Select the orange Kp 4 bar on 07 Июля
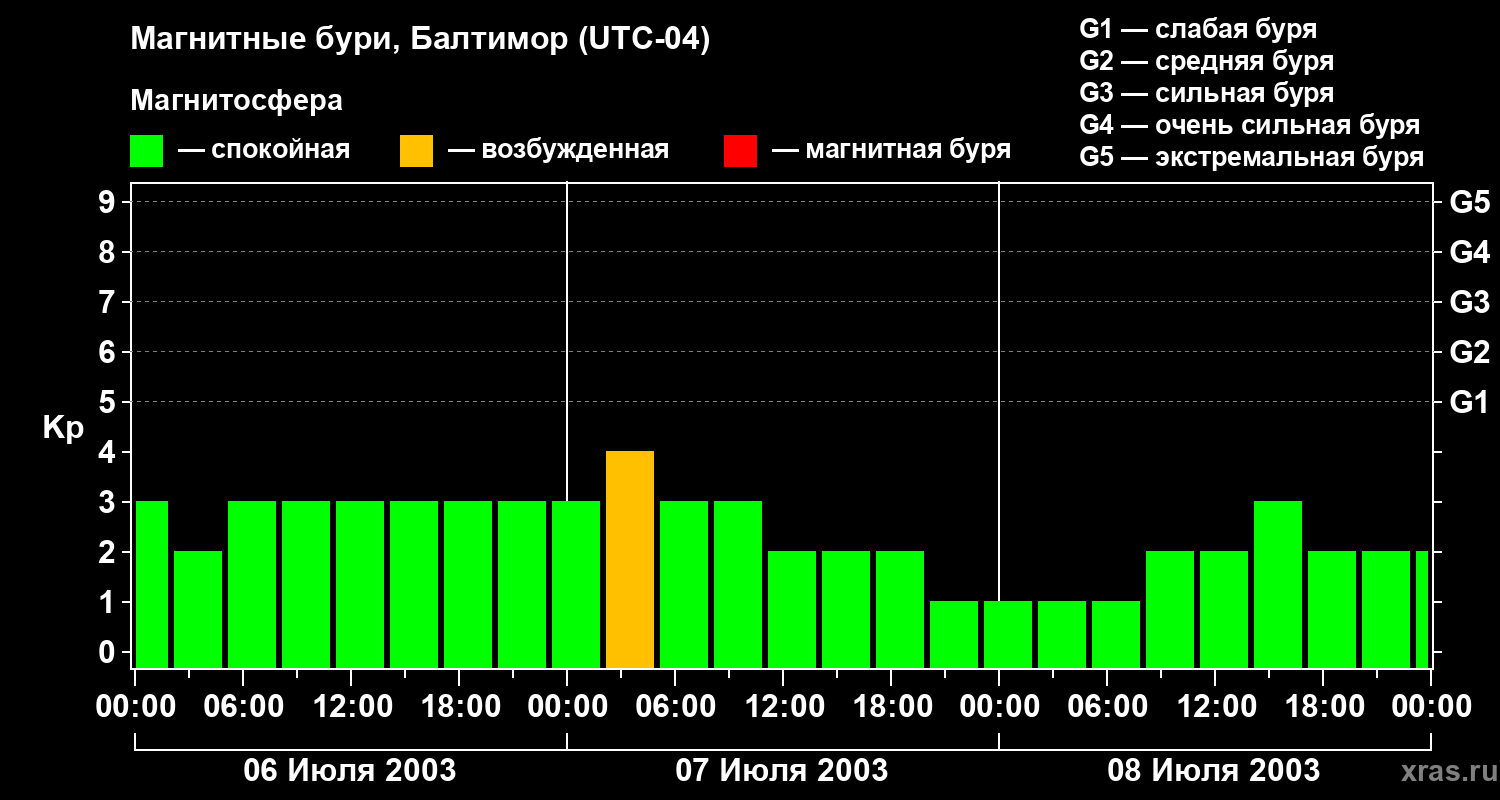Image resolution: width=1500 pixels, height=800 pixels. pyautogui.click(x=630, y=559)
